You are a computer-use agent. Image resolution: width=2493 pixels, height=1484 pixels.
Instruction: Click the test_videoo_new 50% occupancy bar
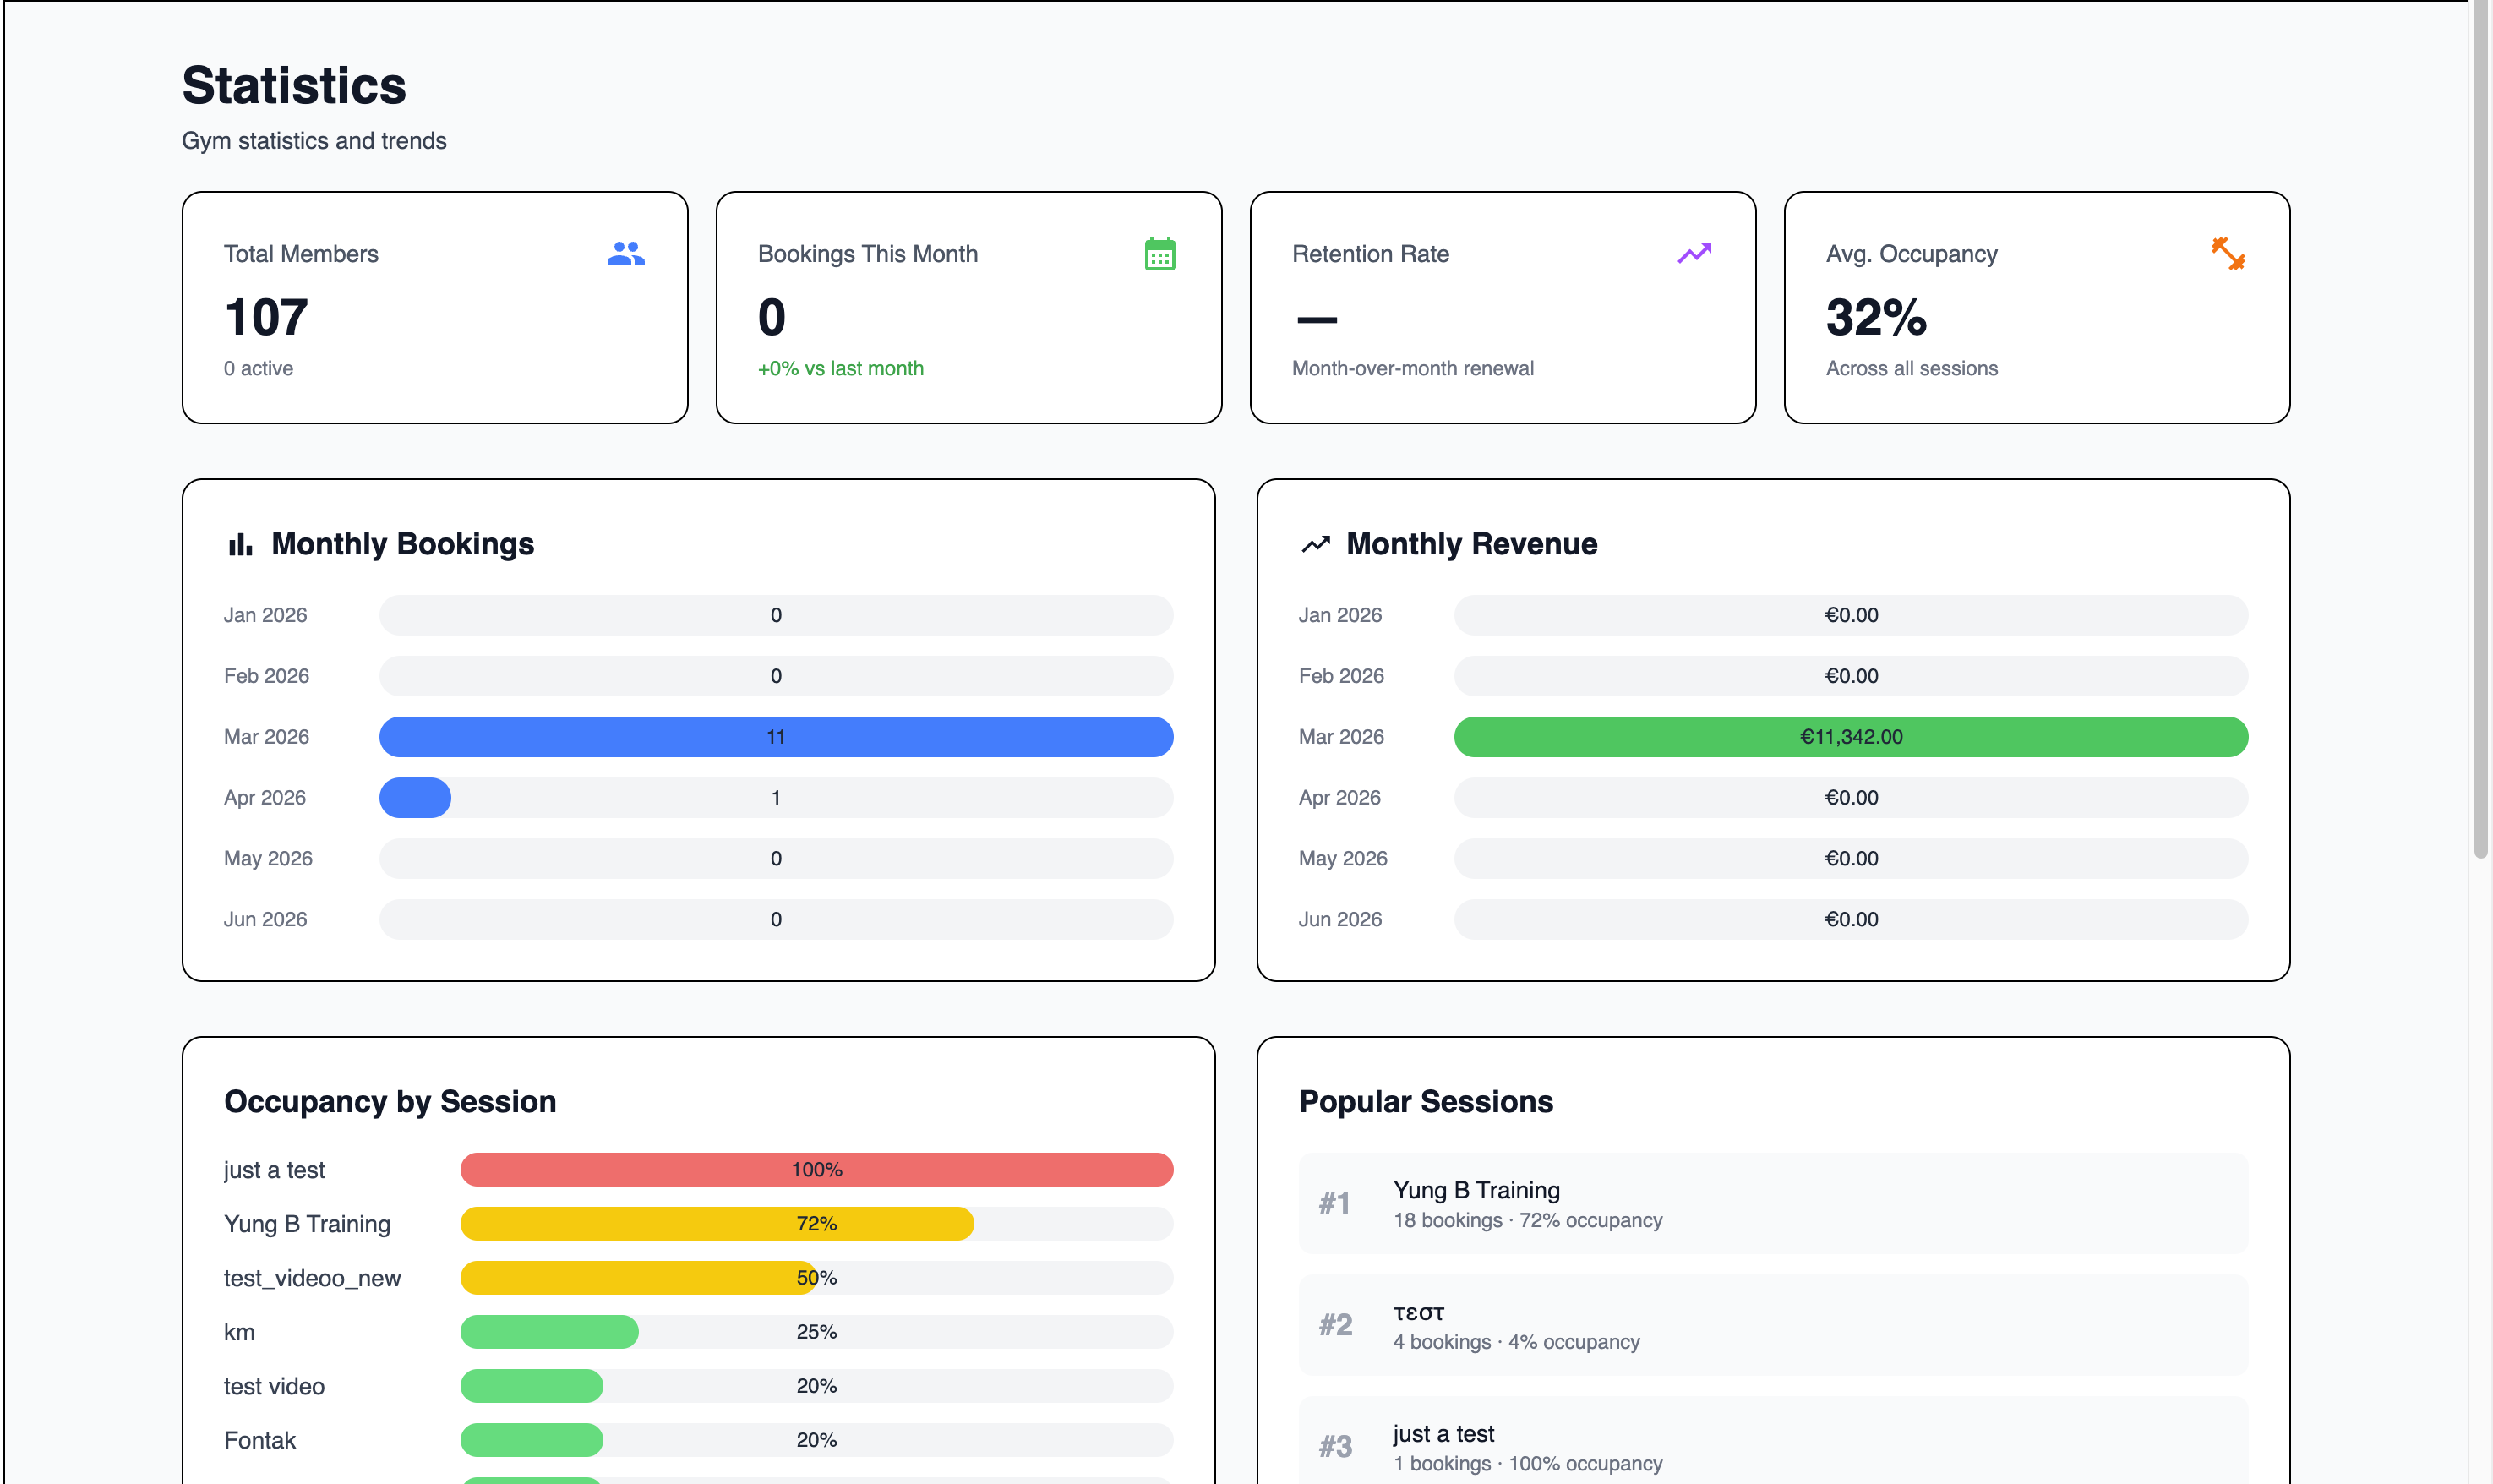[817, 1278]
